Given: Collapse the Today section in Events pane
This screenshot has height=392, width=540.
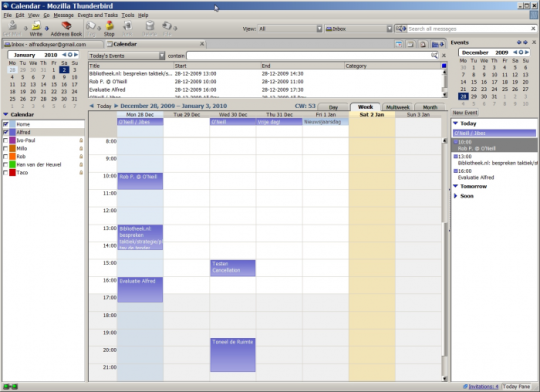Looking at the screenshot, I should coord(456,123).
